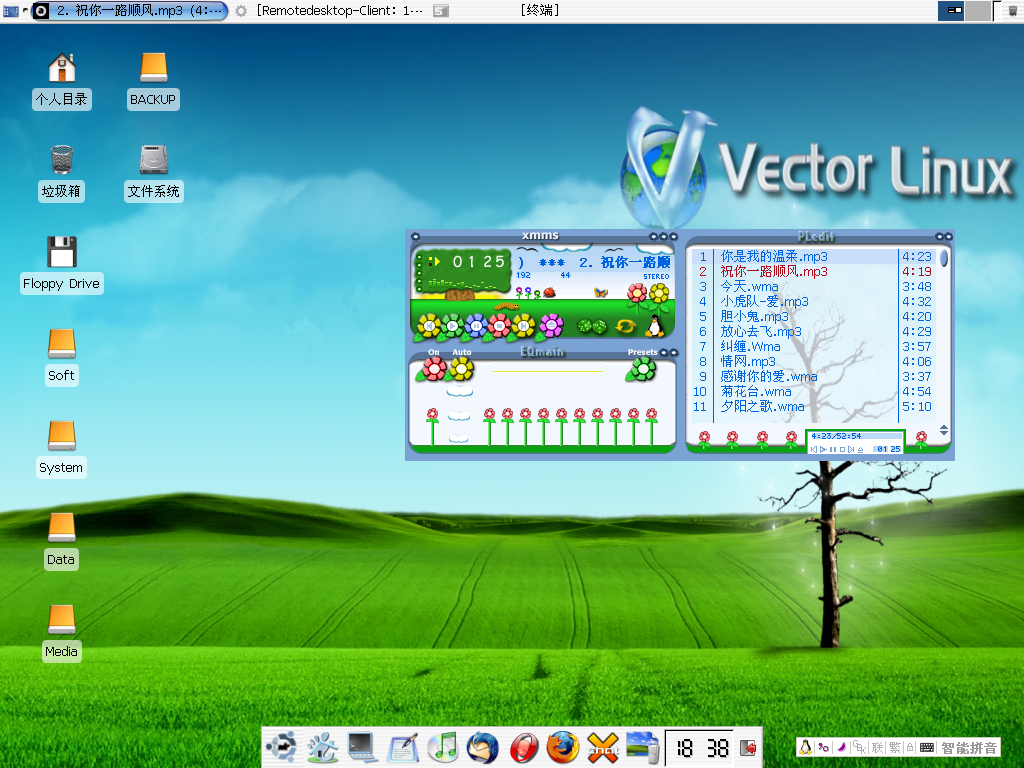Viewport: 1024px width, 768px height.
Task: Stop playback with the red flower button
Action: click(500, 326)
